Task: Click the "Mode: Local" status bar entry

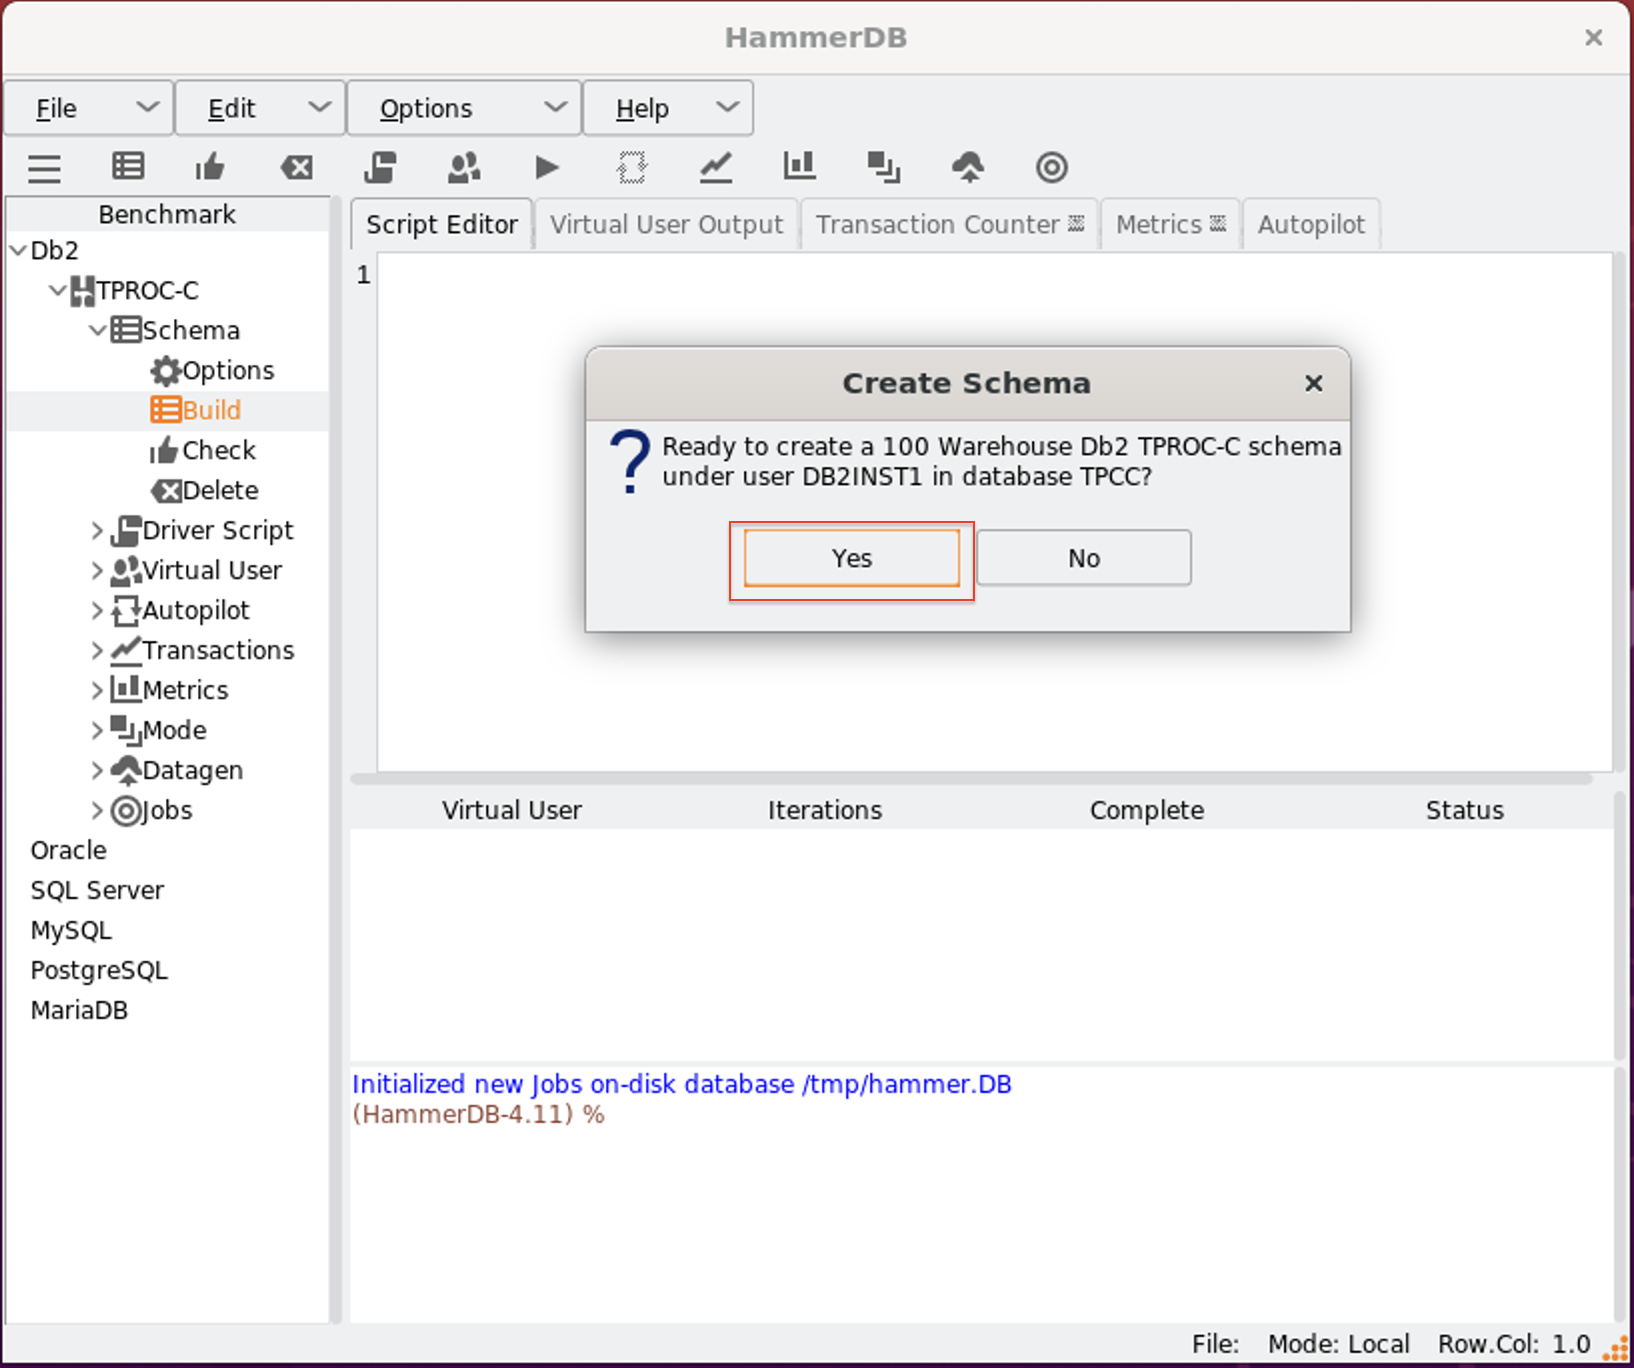Action: tap(1339, 1344)
